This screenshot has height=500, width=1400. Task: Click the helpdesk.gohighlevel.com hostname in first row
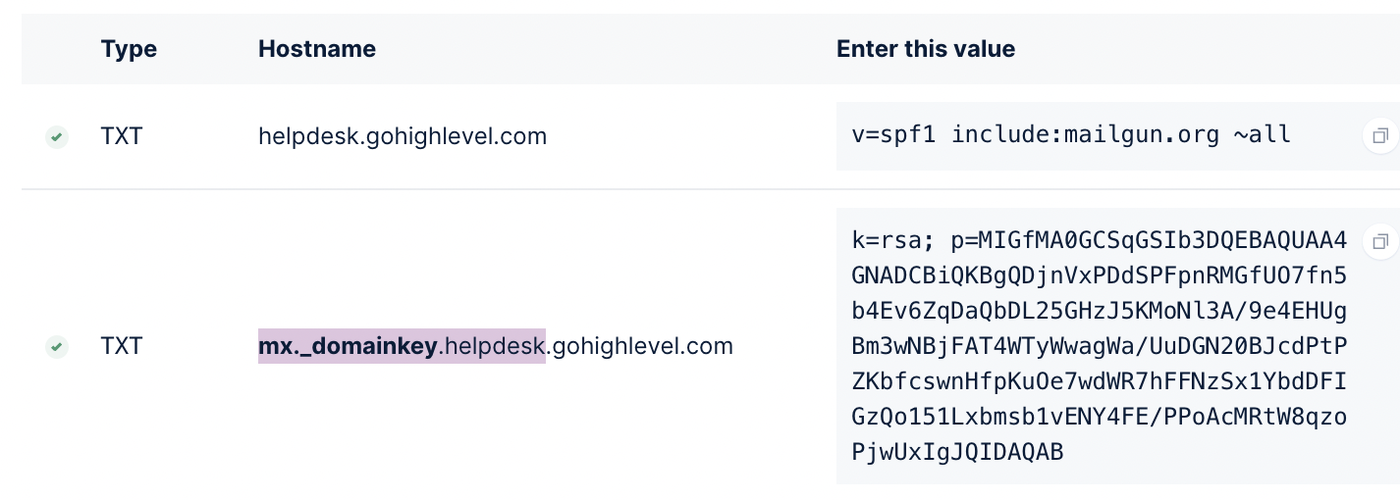click(402, 136)
